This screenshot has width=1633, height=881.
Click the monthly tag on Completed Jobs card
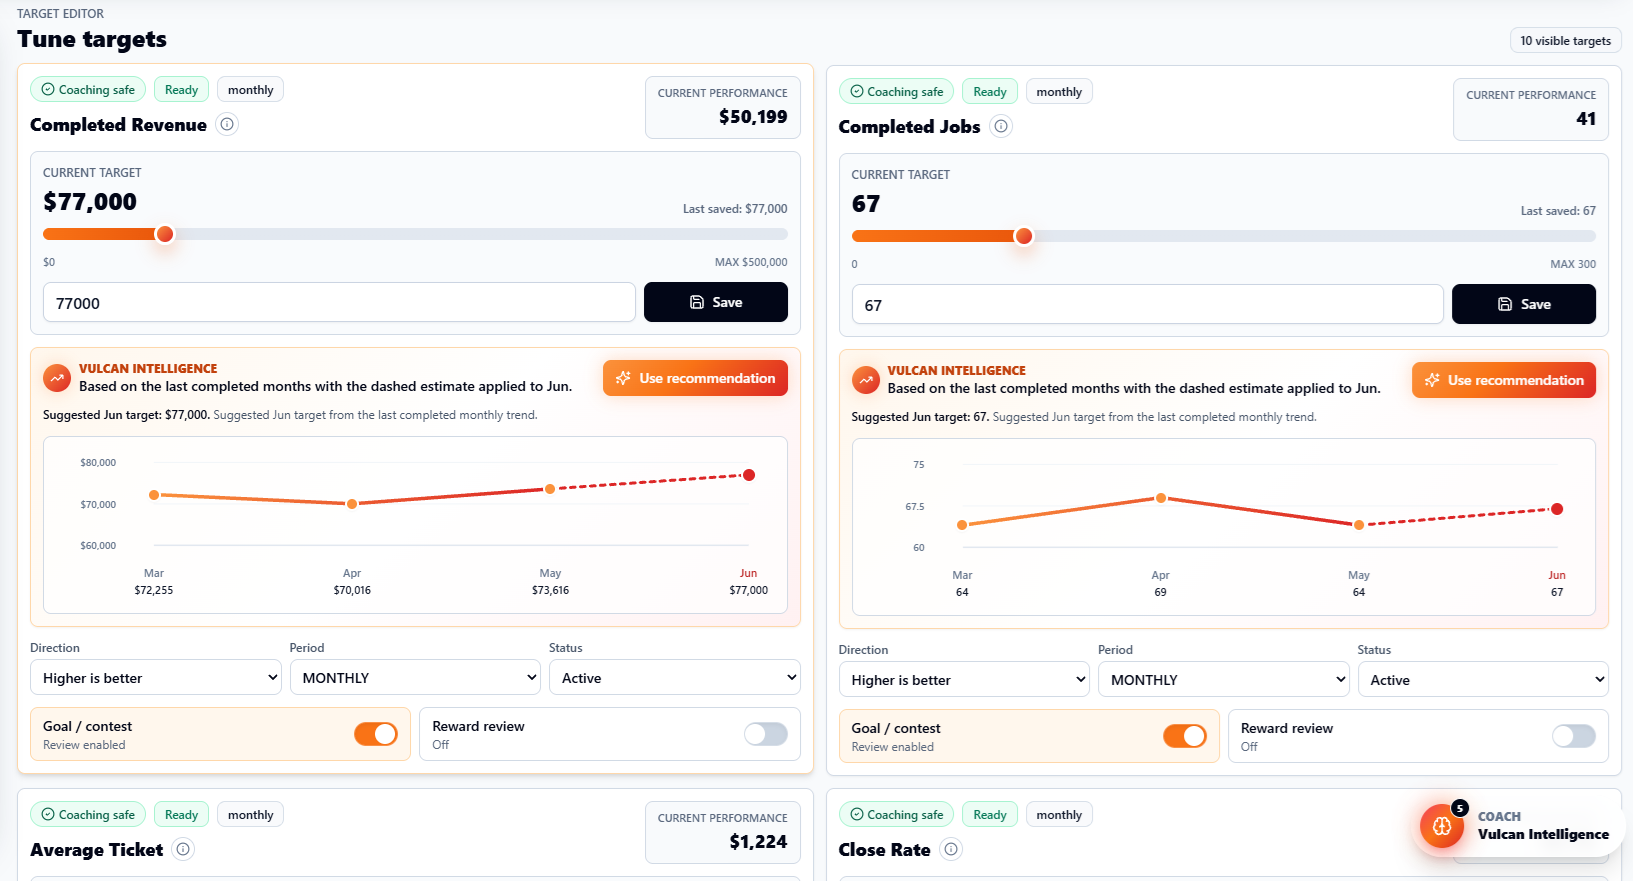pos(1059,91)
